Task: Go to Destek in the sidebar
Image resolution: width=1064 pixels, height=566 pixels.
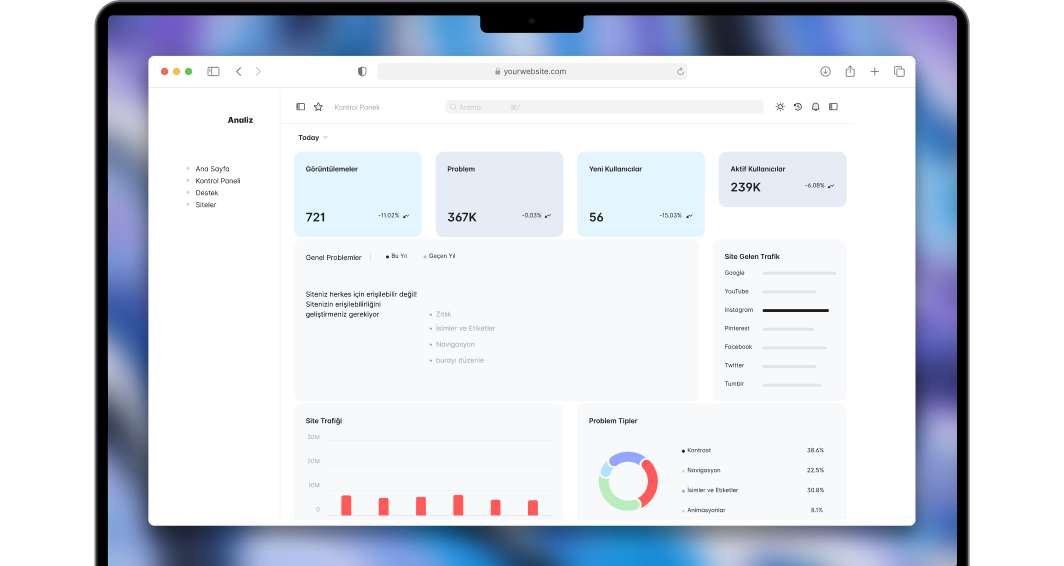Action: [207, 193]
